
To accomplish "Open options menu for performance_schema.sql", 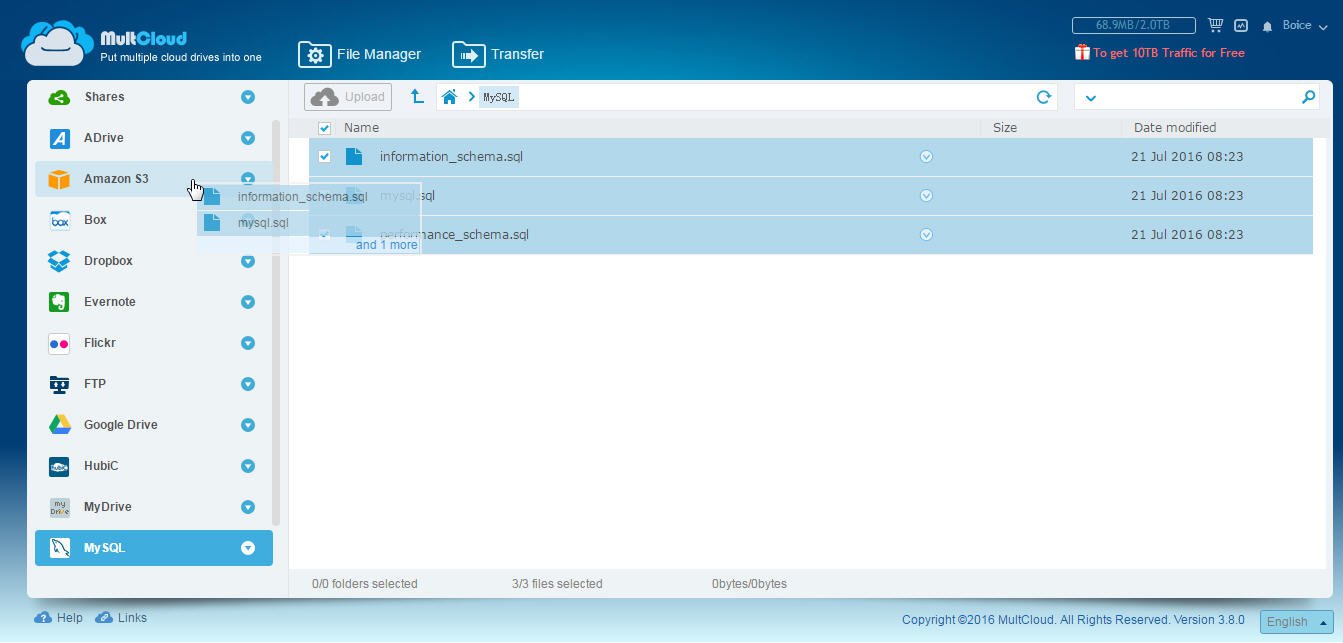I will (926, 235).
